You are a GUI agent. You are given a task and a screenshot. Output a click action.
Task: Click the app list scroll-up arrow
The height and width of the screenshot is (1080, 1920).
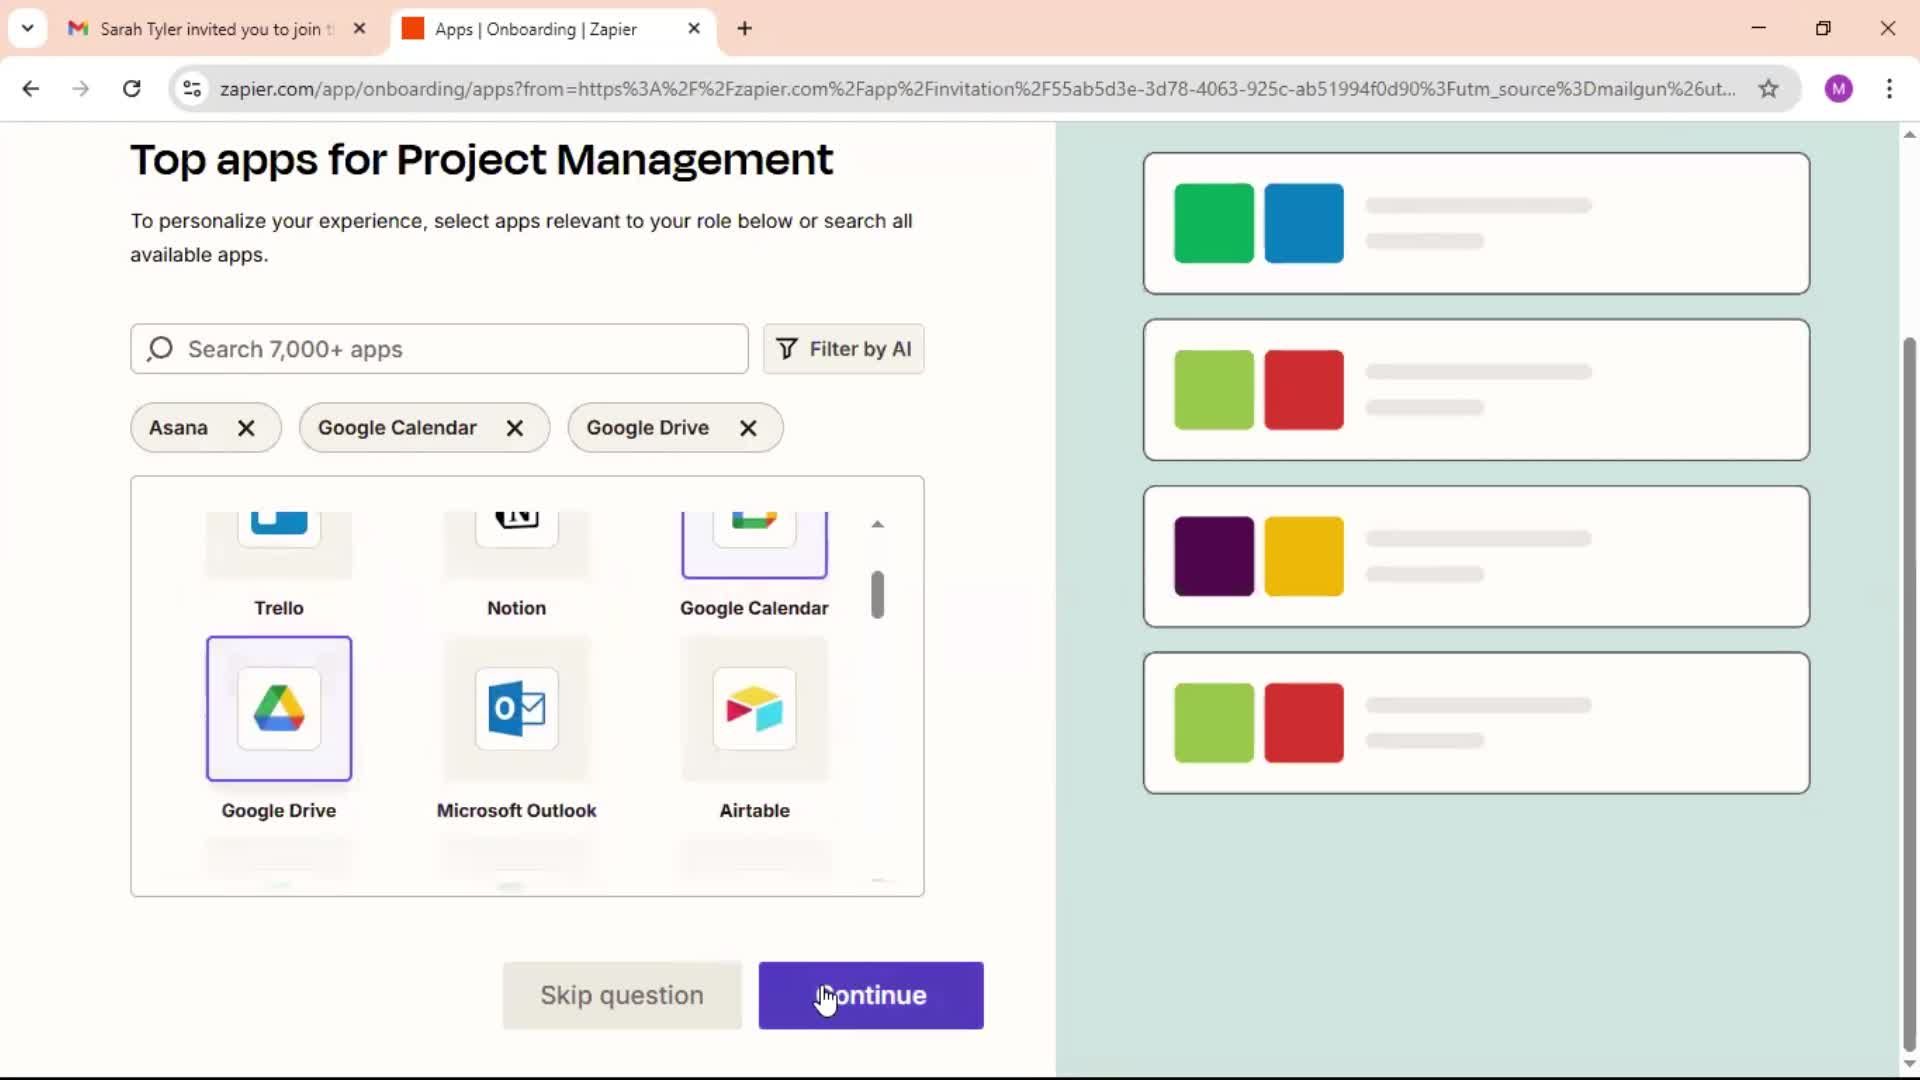877,524
